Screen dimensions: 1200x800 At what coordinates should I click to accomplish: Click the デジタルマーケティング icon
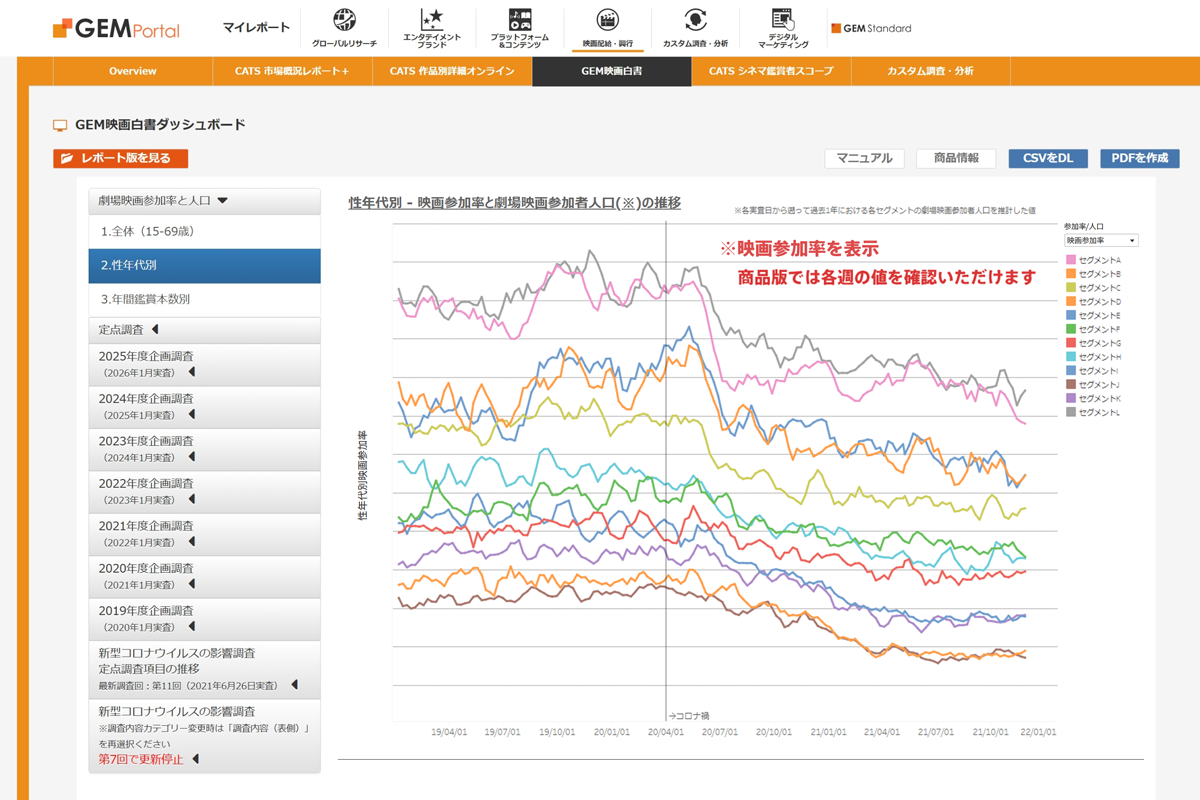click(x=782, y=21)
